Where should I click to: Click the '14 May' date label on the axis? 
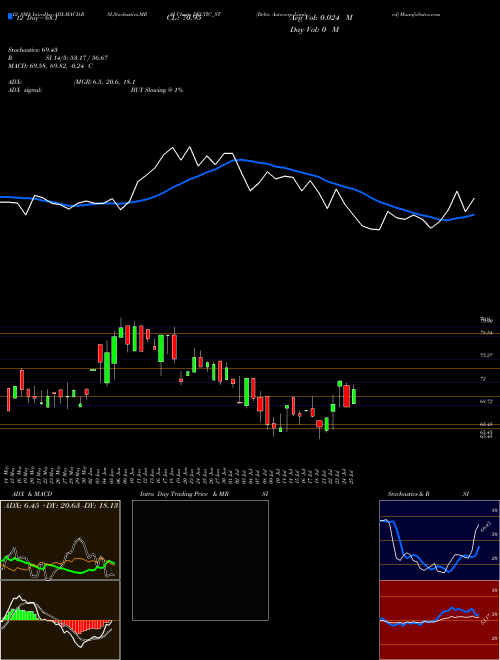point(6,474)
